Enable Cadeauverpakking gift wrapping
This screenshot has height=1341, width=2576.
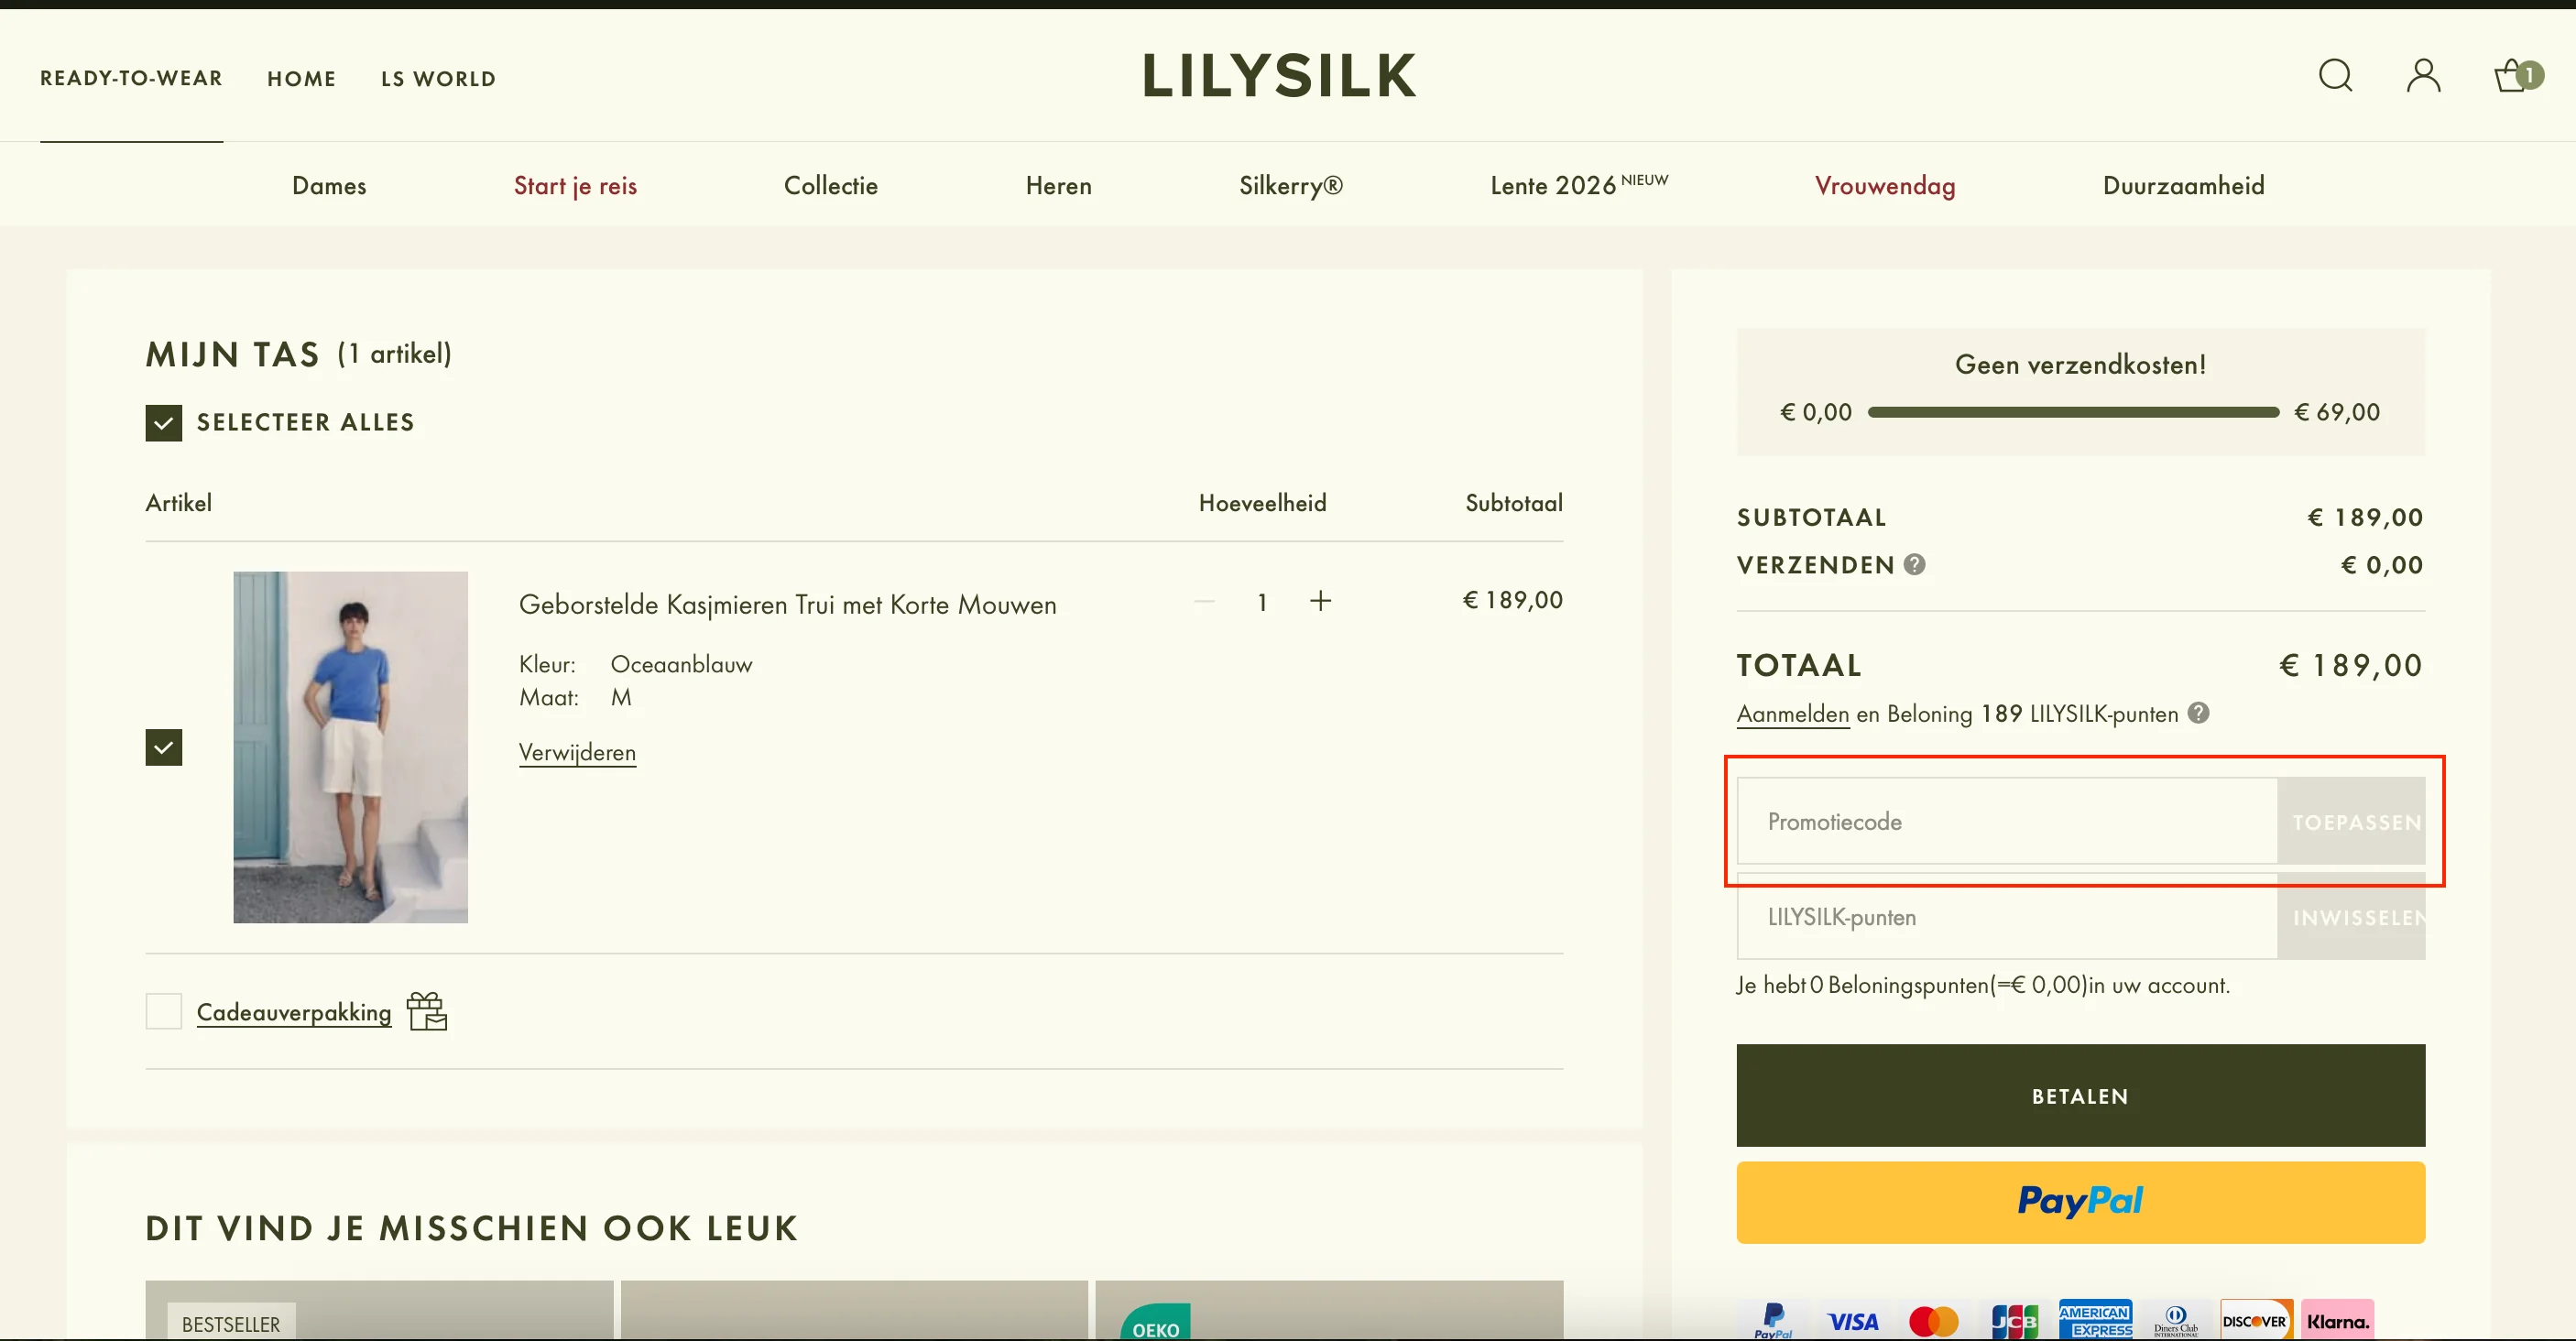tap(163, 1011)
